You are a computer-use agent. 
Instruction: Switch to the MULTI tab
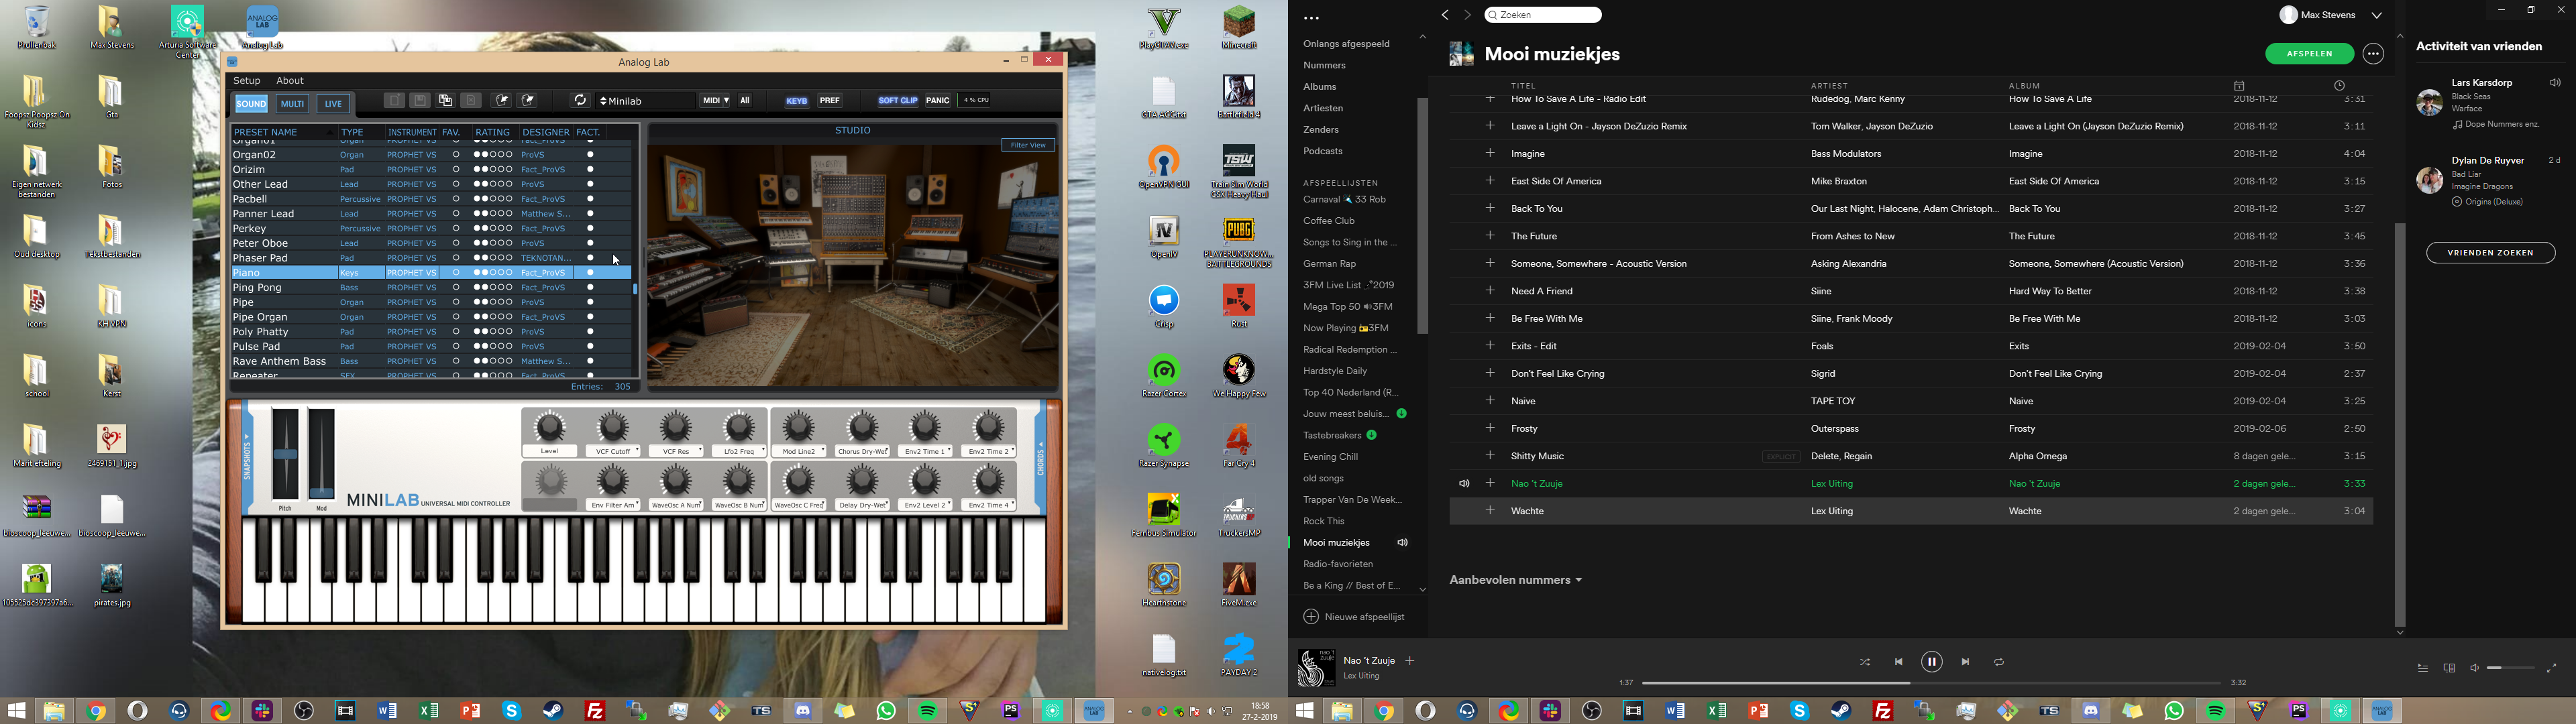pos(292,104)
